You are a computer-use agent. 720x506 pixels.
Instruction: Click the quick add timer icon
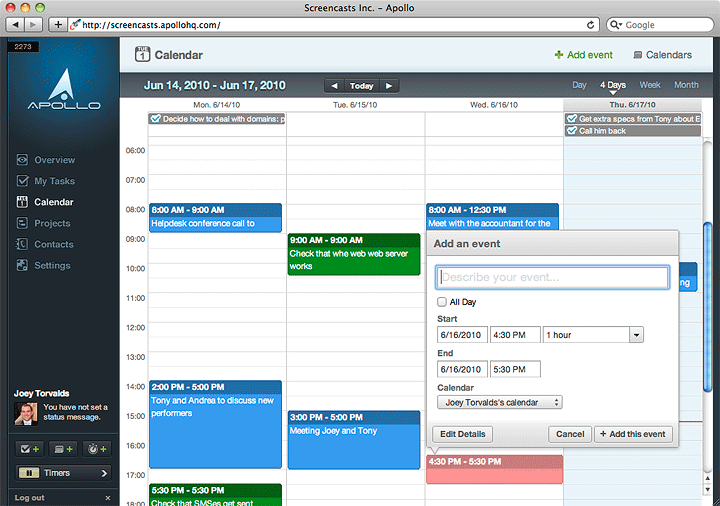pyautogui.click(x=97, y=449)
